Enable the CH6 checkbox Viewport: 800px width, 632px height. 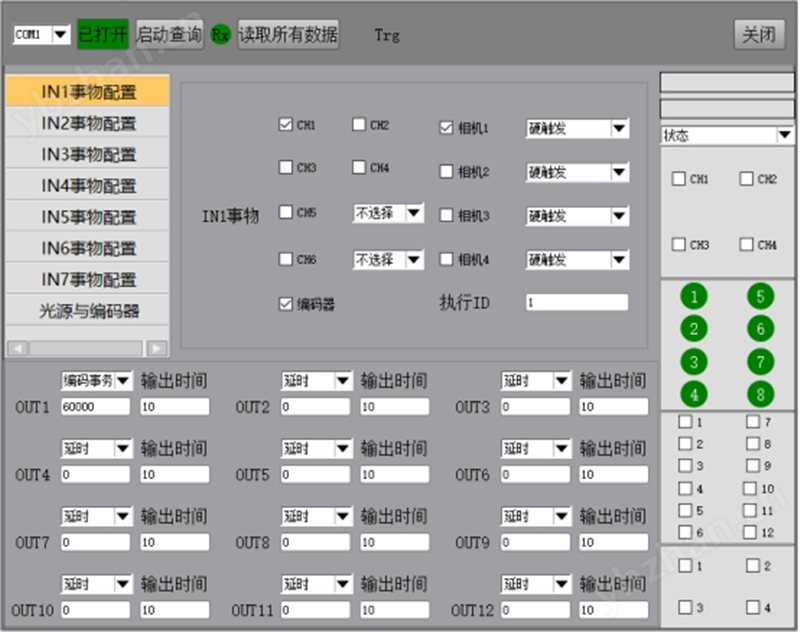click(x=286, y=259)
